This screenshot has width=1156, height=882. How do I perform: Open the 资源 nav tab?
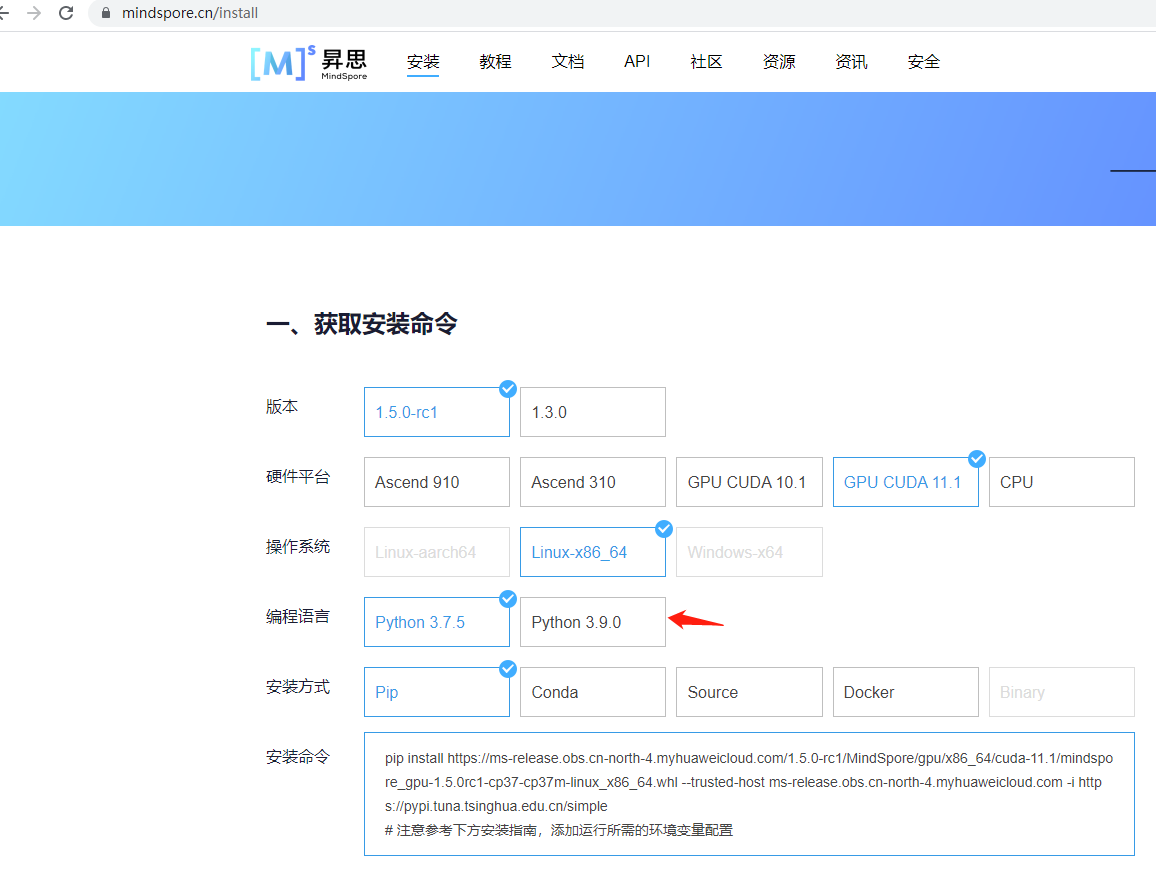click(x=779, y=62)
